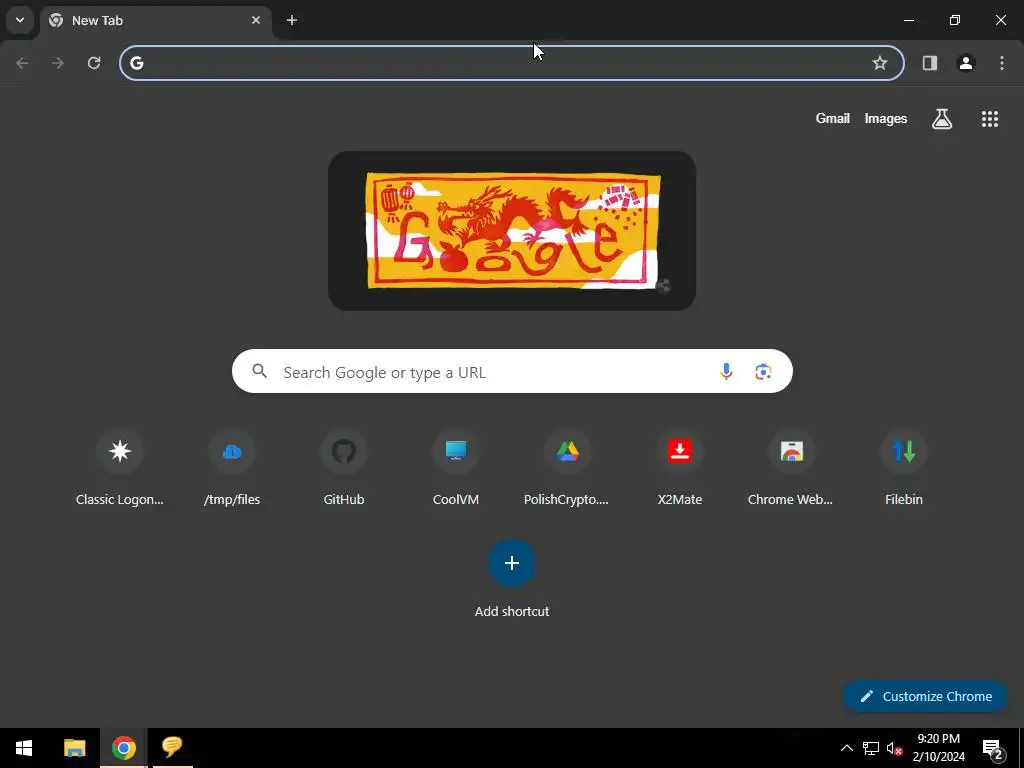The image size is (1024, 768).
Task: Open the Filebin shortcut
Action: click(904, 468)
